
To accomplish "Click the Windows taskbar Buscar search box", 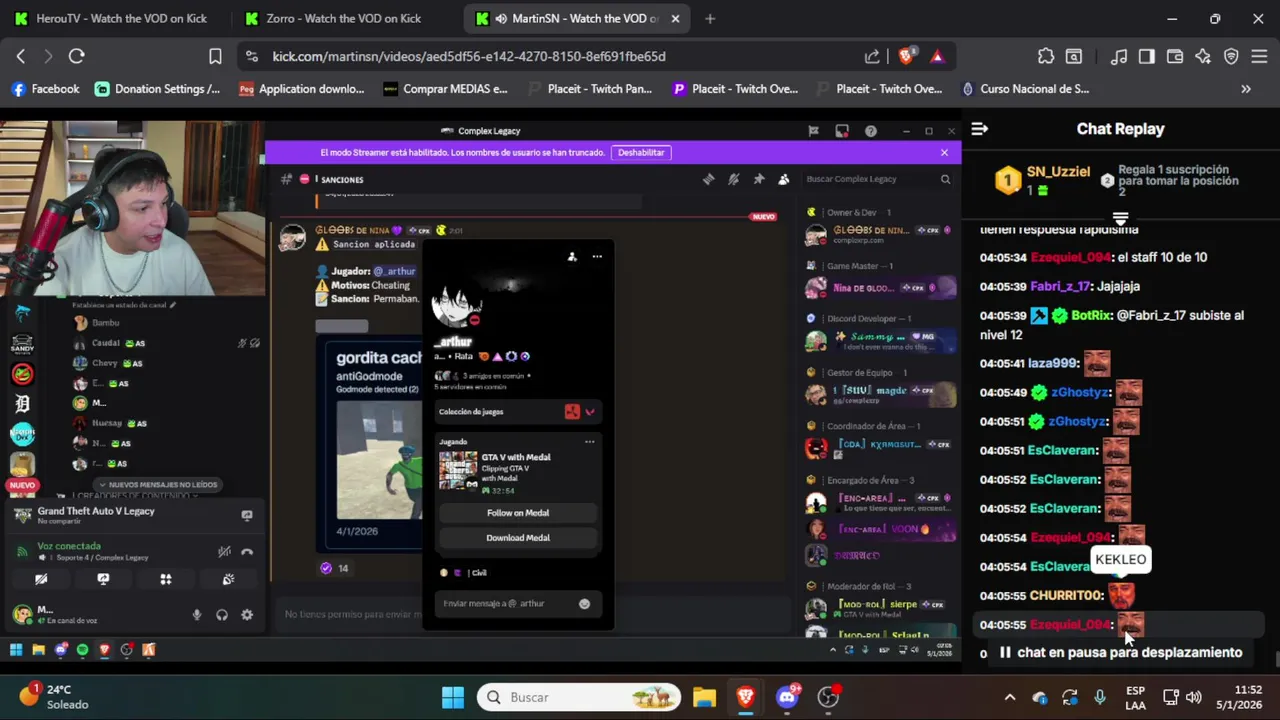I will point(579,697).
